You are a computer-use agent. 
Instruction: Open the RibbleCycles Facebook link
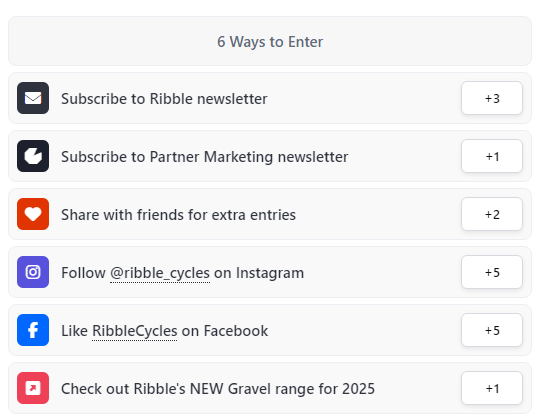pyautogui.click(x=135, y=331)
